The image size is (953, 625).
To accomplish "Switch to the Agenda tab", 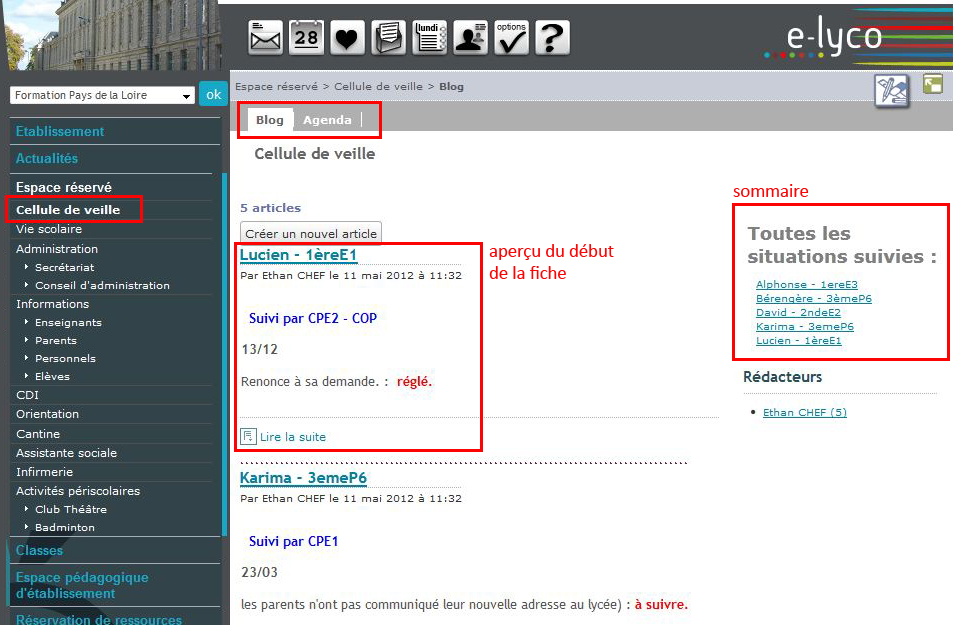I will 327,120.
